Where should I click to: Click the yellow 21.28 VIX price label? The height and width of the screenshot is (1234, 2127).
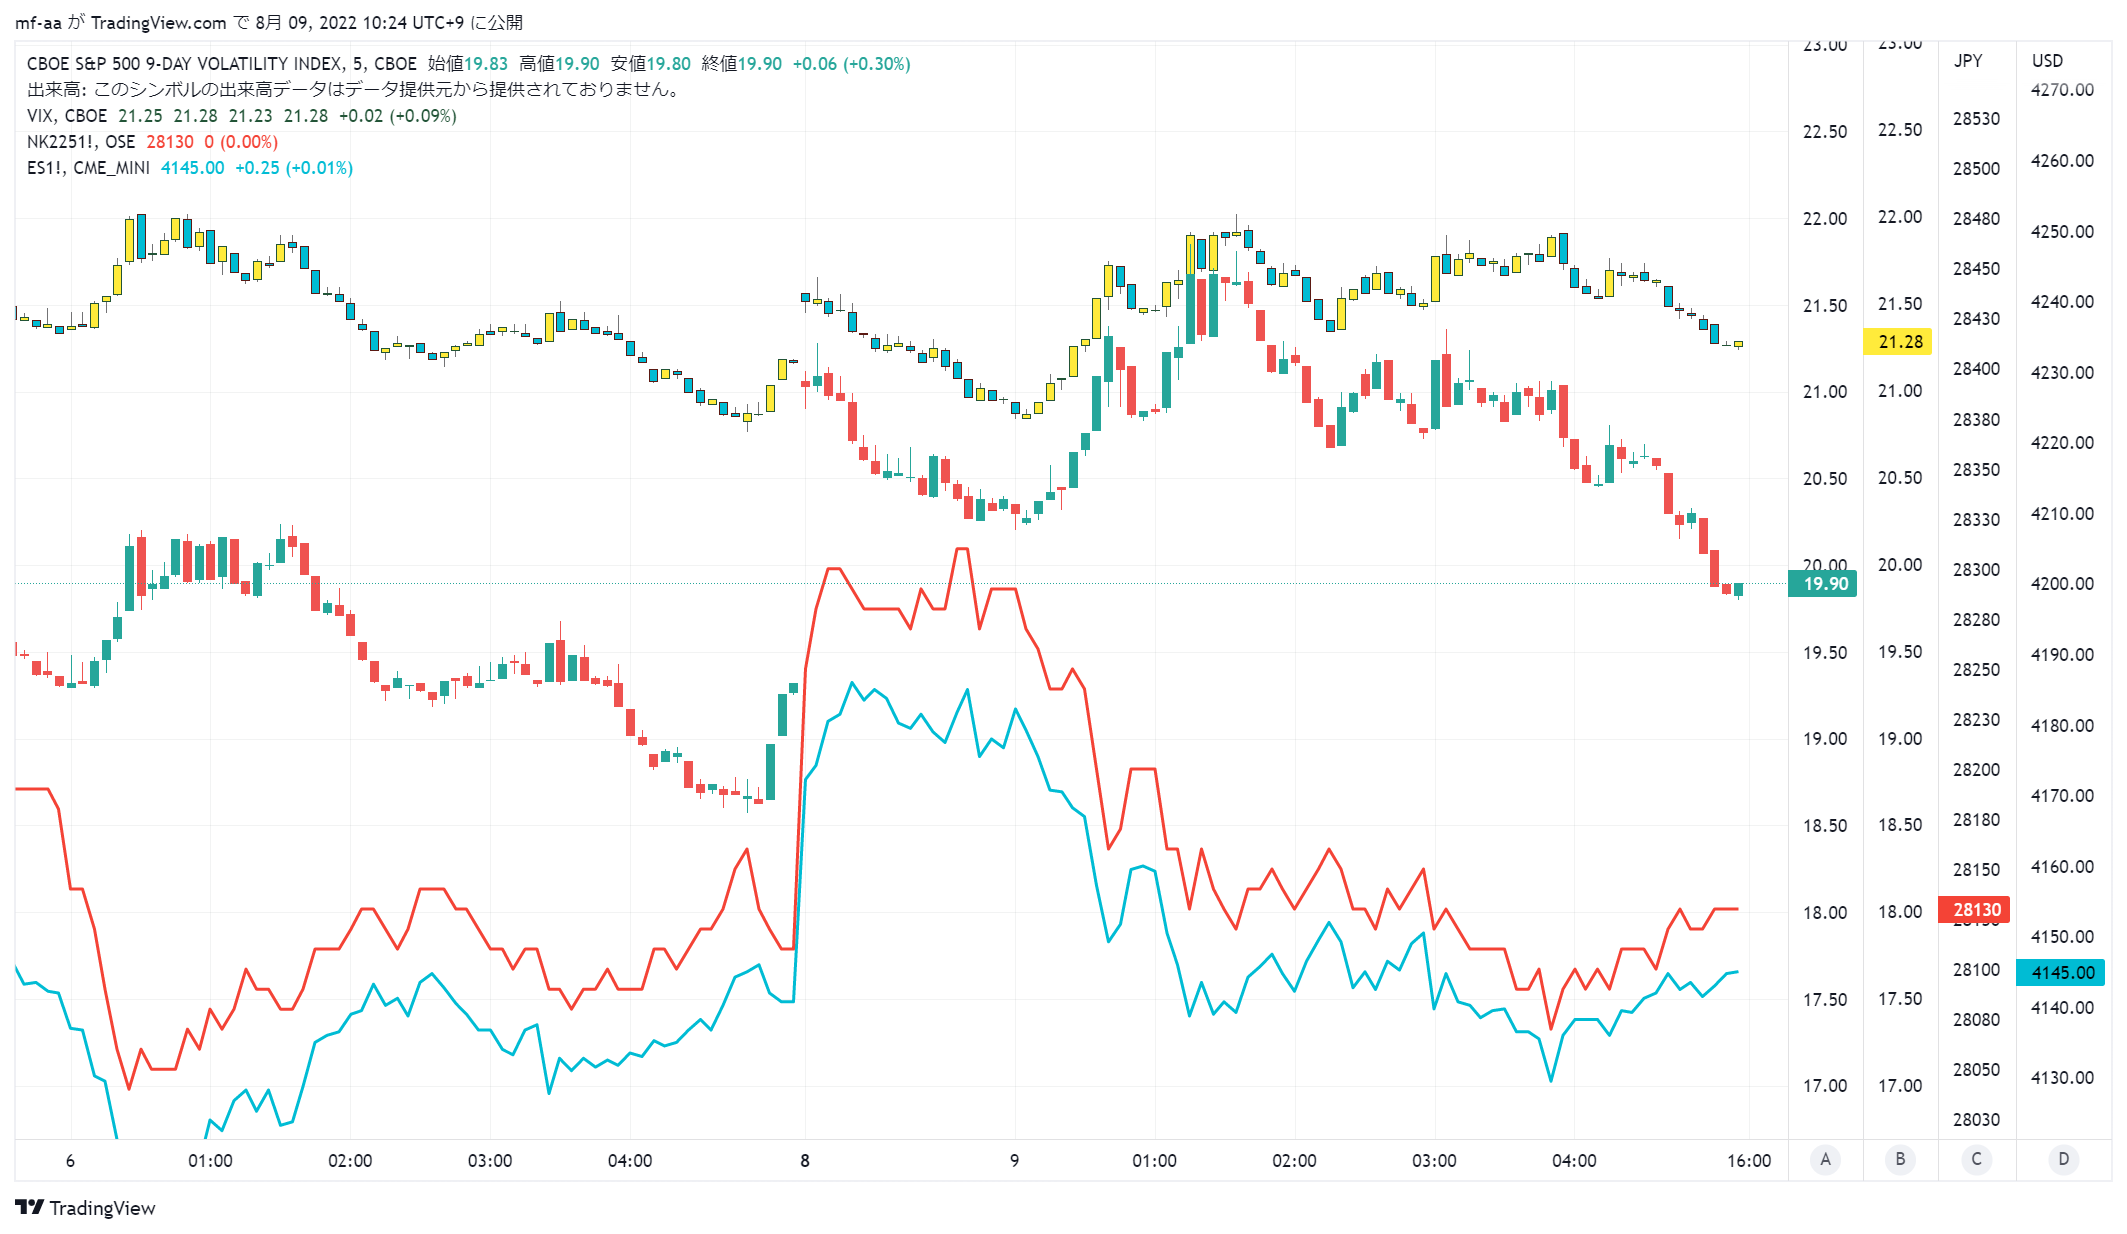(x=1898, y=342)
